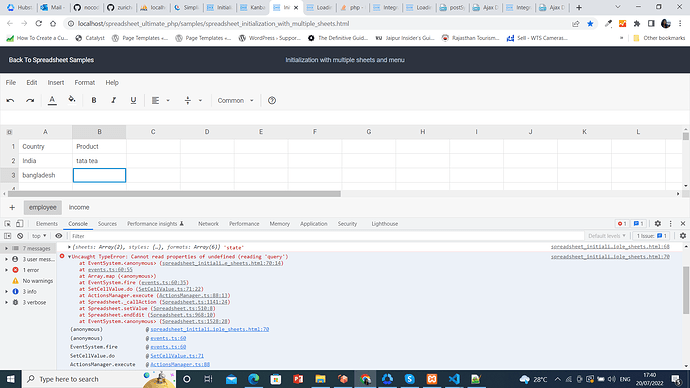Image resolution: width=690 pixels, height=388 pixels.
Task: Open Microsoft Edge from taskbar
Action: pyautogui.click(x=253, y=379)
